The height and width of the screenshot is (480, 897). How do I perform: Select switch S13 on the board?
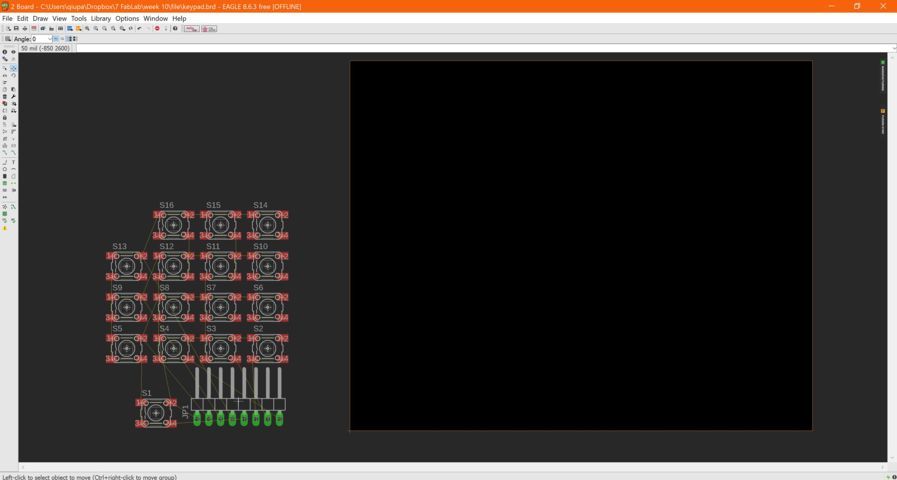(126, 265)
